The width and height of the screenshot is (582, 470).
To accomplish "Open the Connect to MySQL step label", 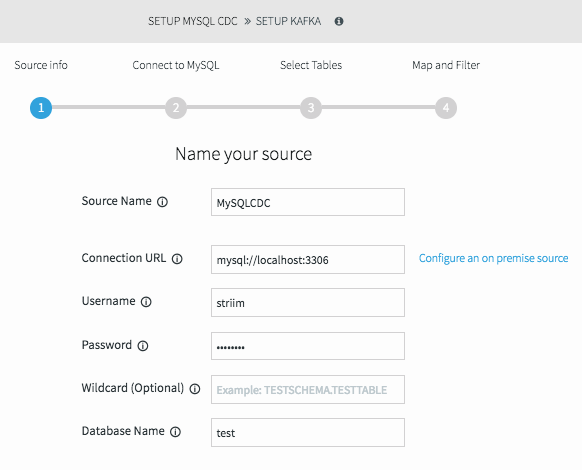I will (176, 65).
